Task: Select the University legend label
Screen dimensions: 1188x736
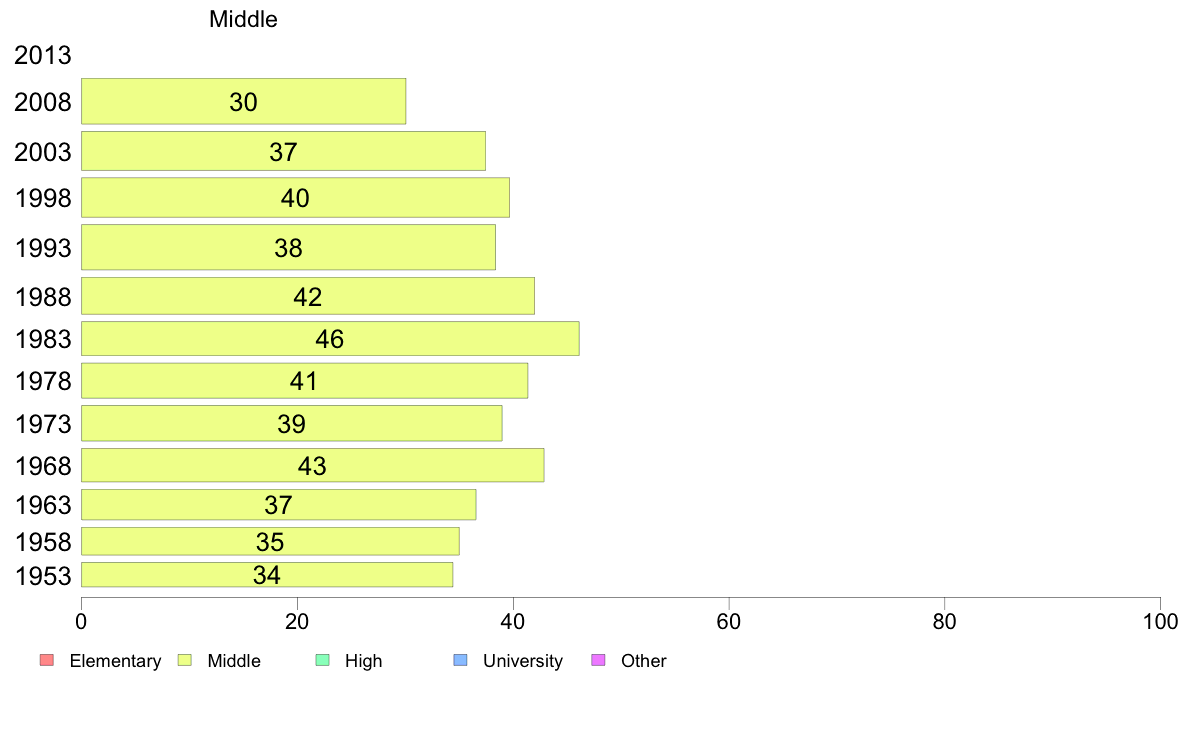Action: coord(523,661)
